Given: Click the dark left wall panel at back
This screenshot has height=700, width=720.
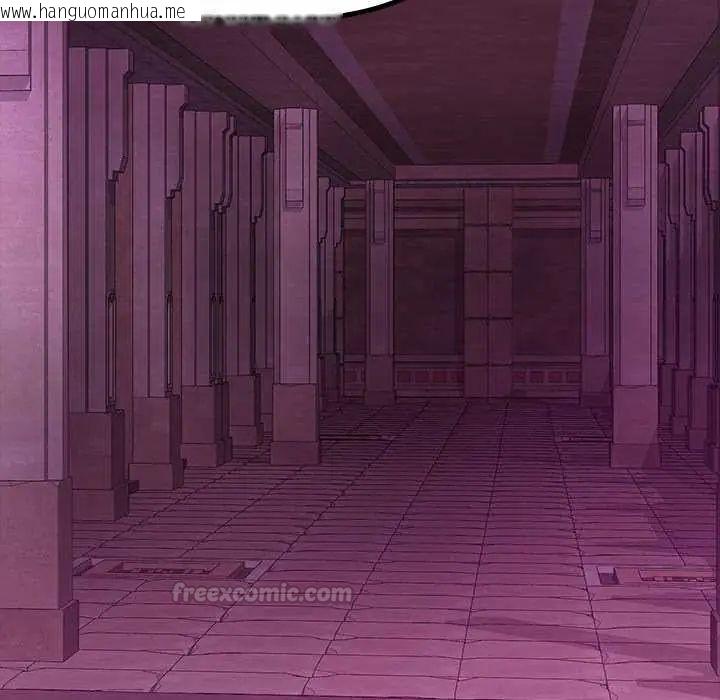Looking at the screenshot, I should pyautogui.click(x=428, y=293).
